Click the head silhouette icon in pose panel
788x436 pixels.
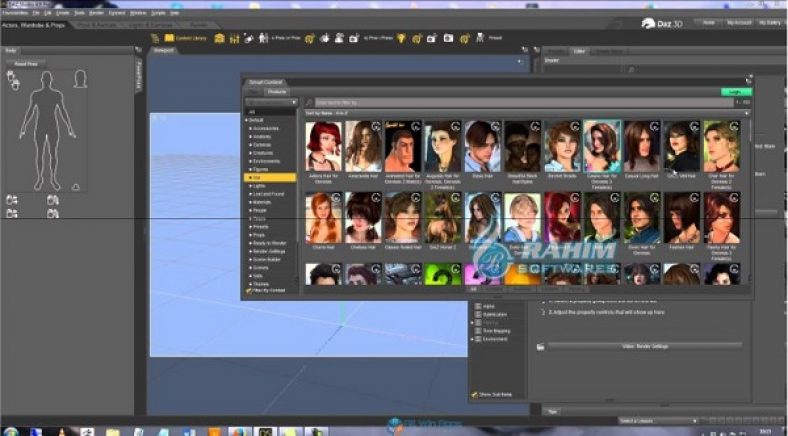(x=80, y=79)
